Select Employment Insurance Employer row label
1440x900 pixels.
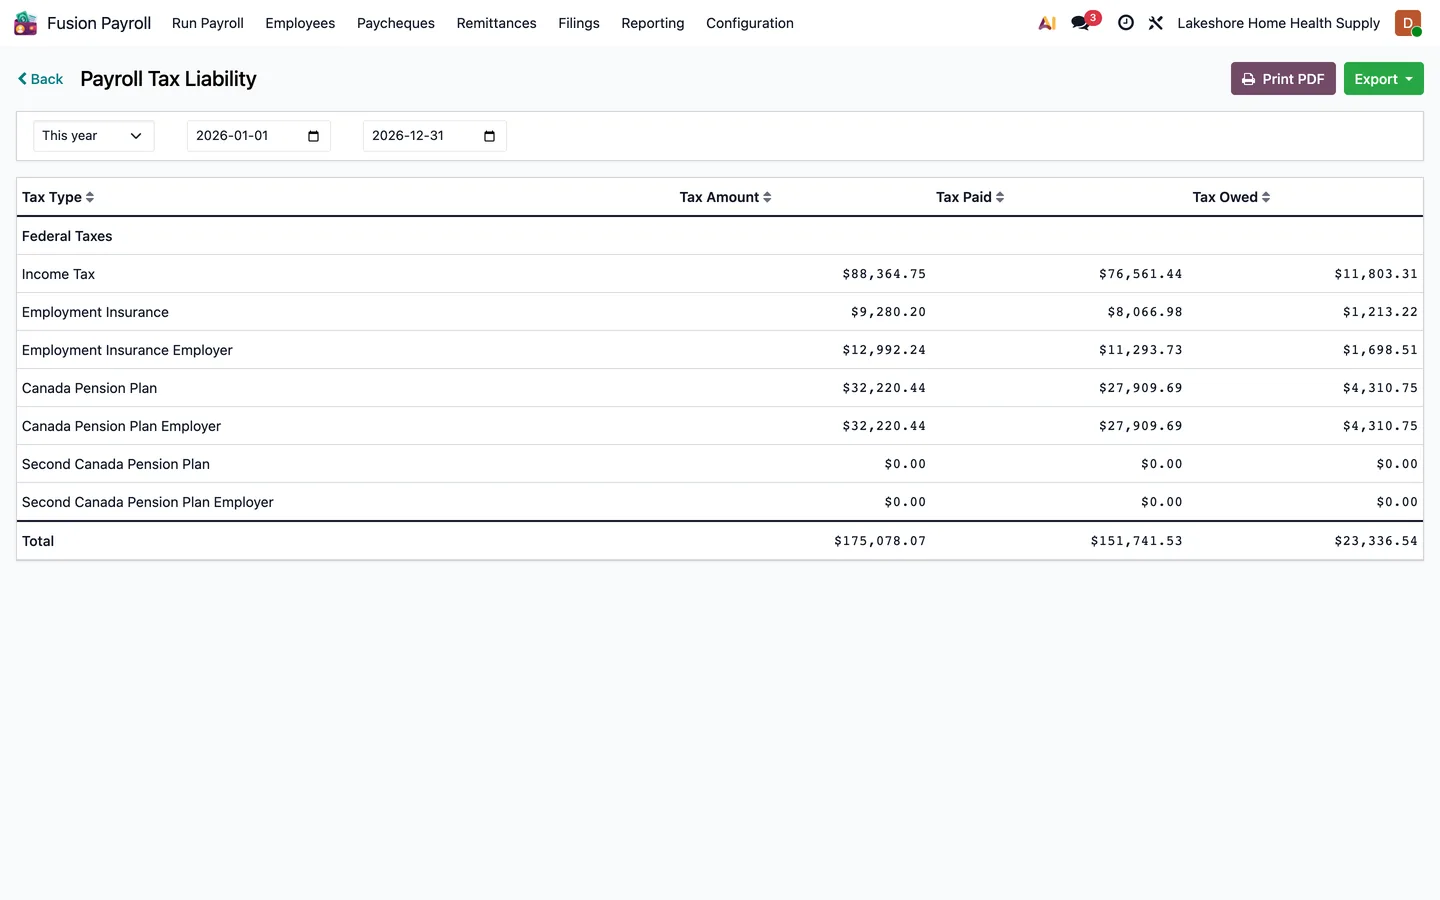pyautogui.click(x=127, y=350)
